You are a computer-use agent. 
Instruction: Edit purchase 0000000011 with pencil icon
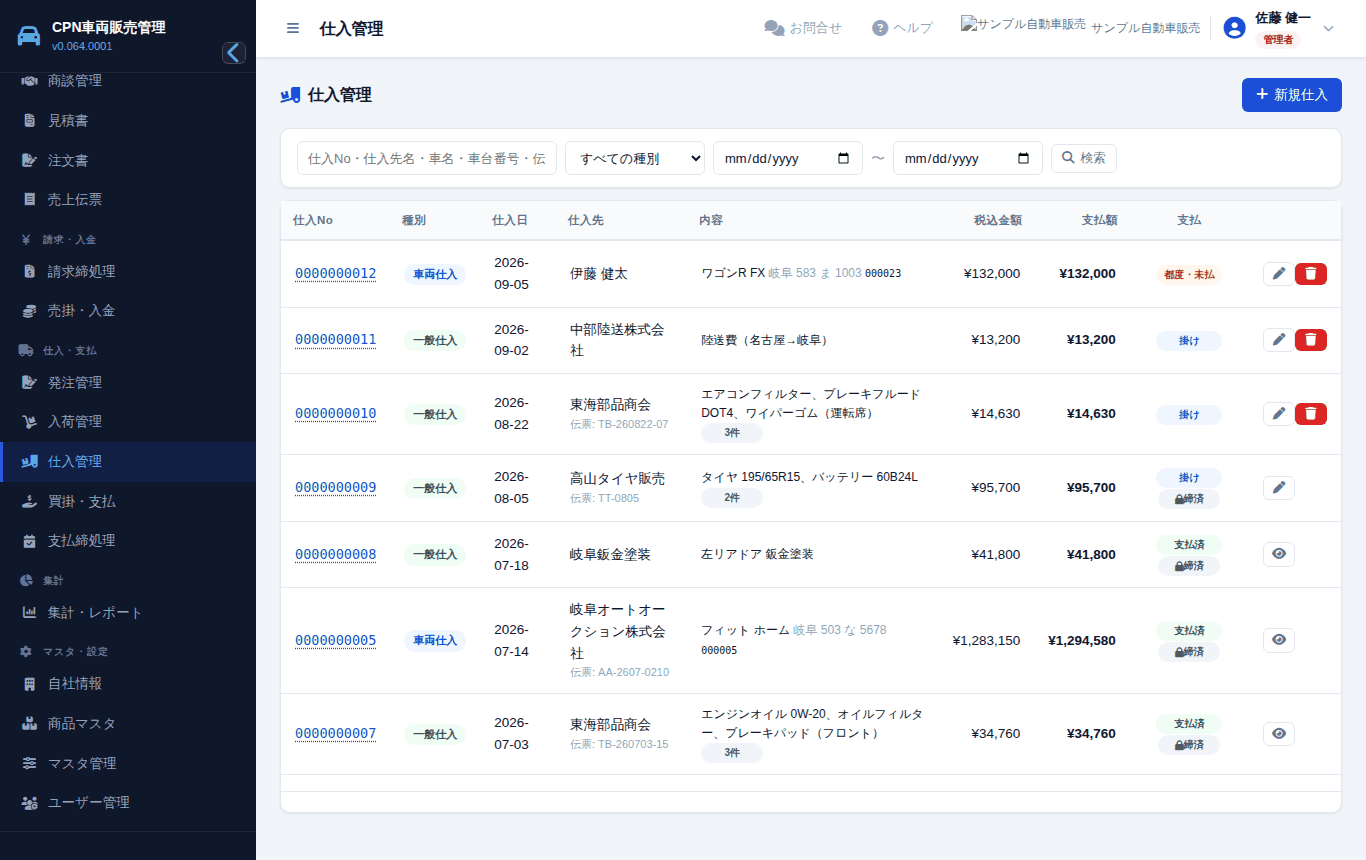click(x=1278, y=340)
